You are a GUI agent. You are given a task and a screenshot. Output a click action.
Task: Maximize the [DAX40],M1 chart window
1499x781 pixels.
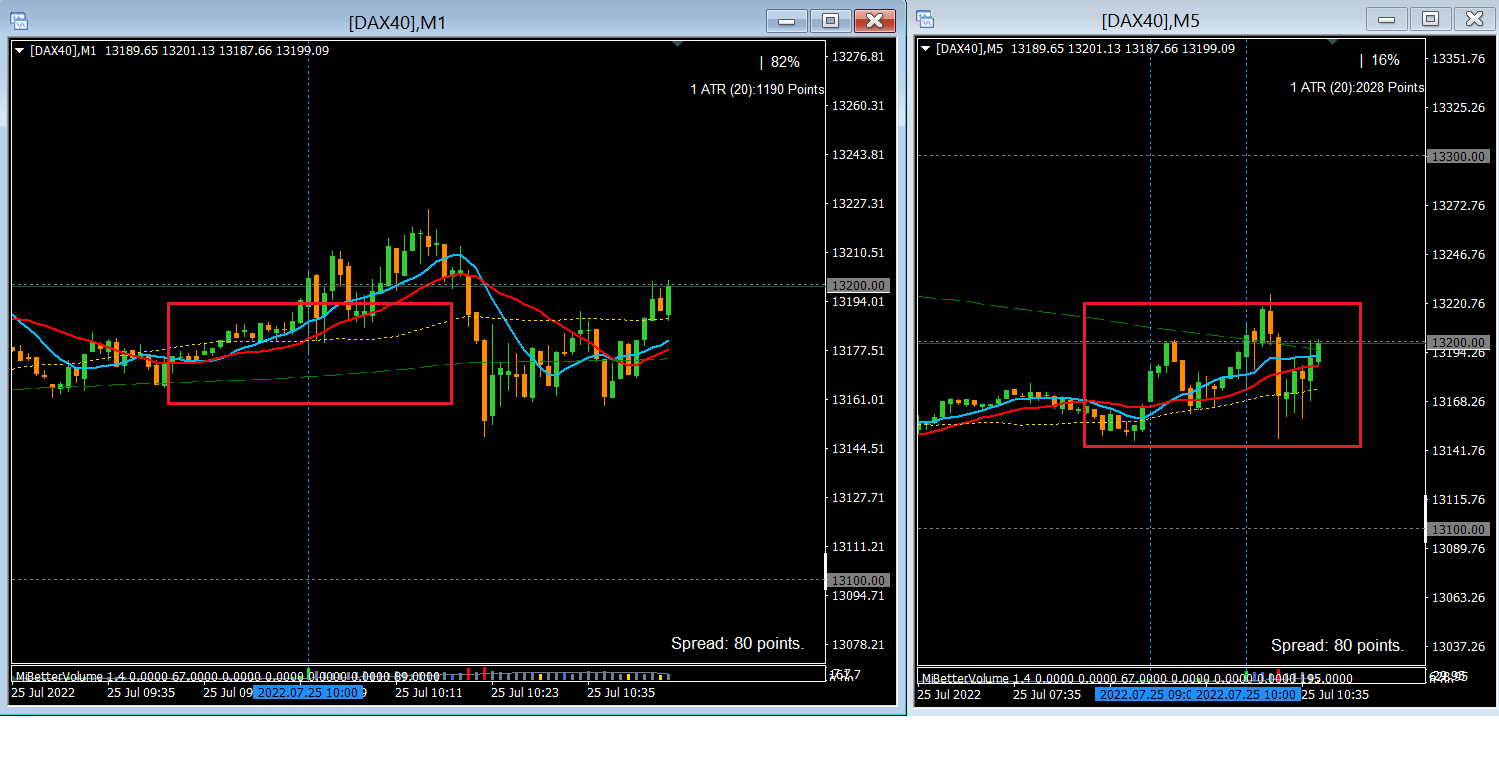click(830, 21)
